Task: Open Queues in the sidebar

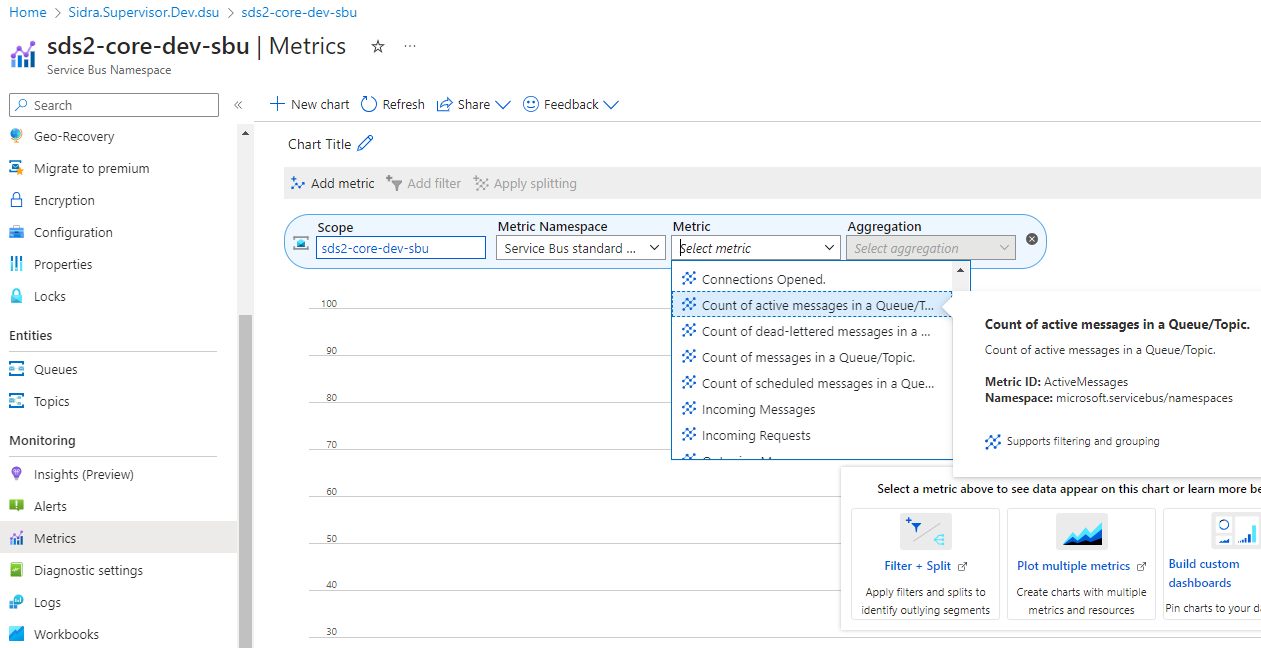Action: pos(55,369)
